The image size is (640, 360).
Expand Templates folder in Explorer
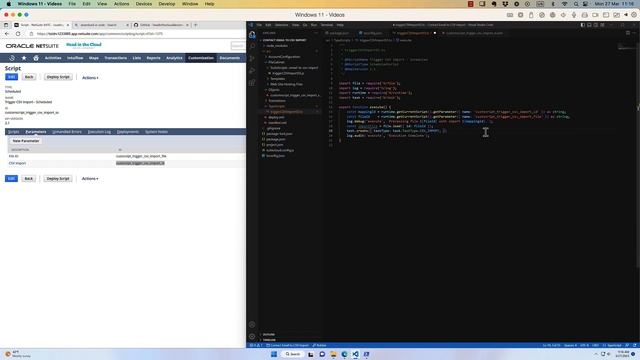[x=278, y=79]
